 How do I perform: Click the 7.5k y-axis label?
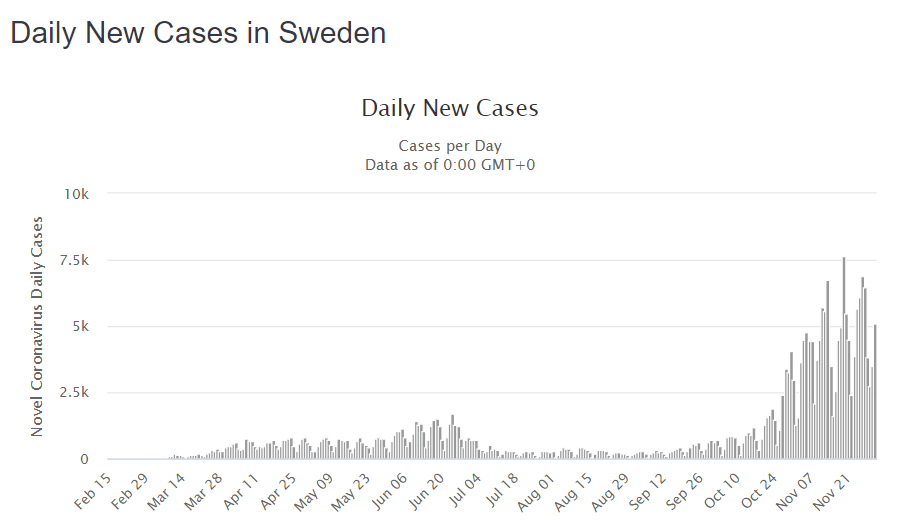(73, 260)
